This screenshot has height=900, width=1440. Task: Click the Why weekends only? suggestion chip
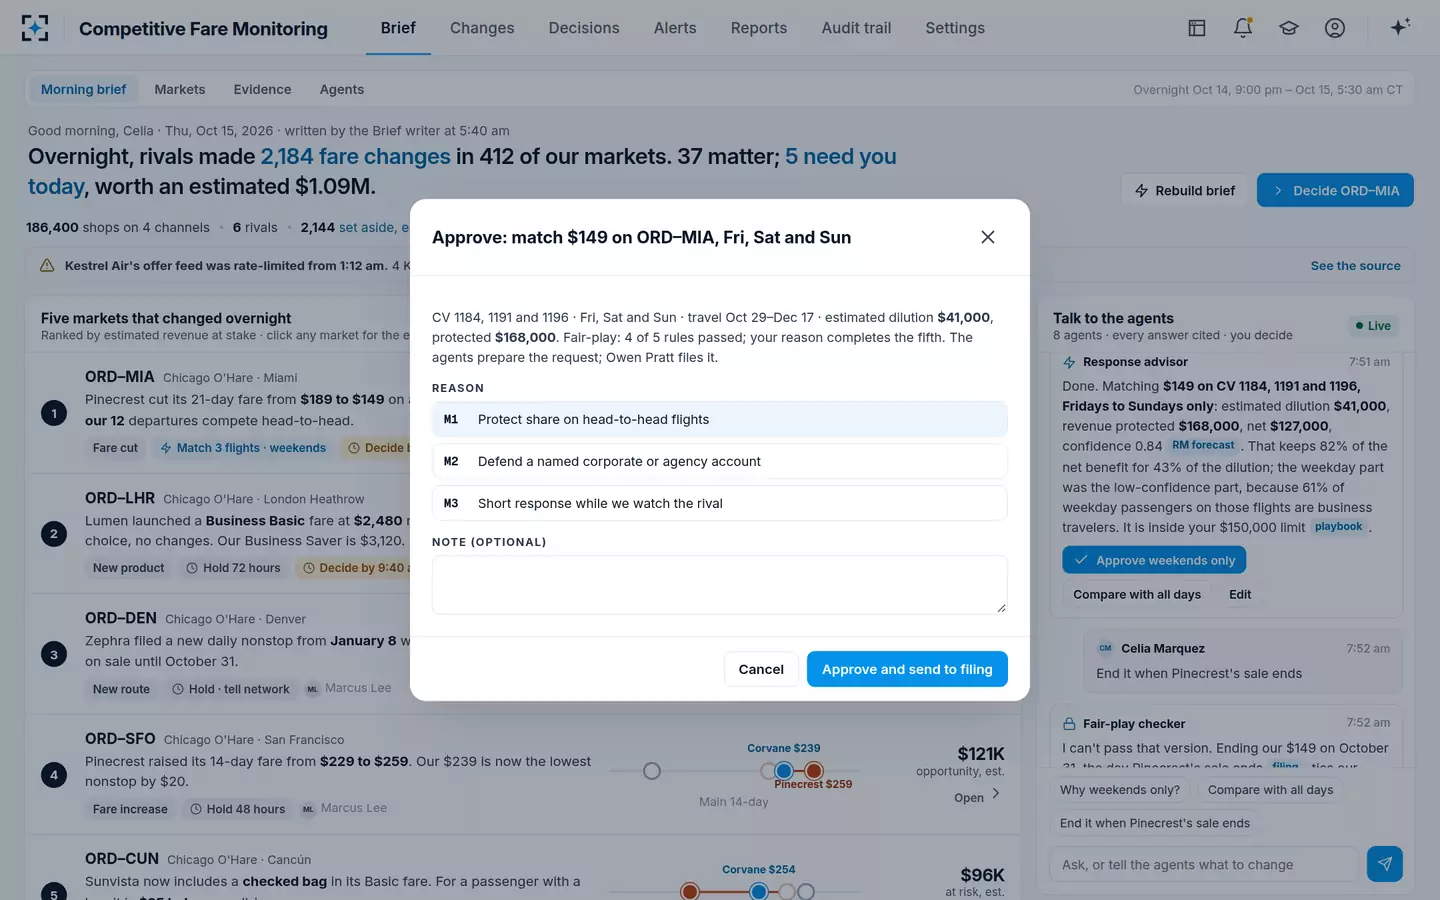click(1120, 790)
